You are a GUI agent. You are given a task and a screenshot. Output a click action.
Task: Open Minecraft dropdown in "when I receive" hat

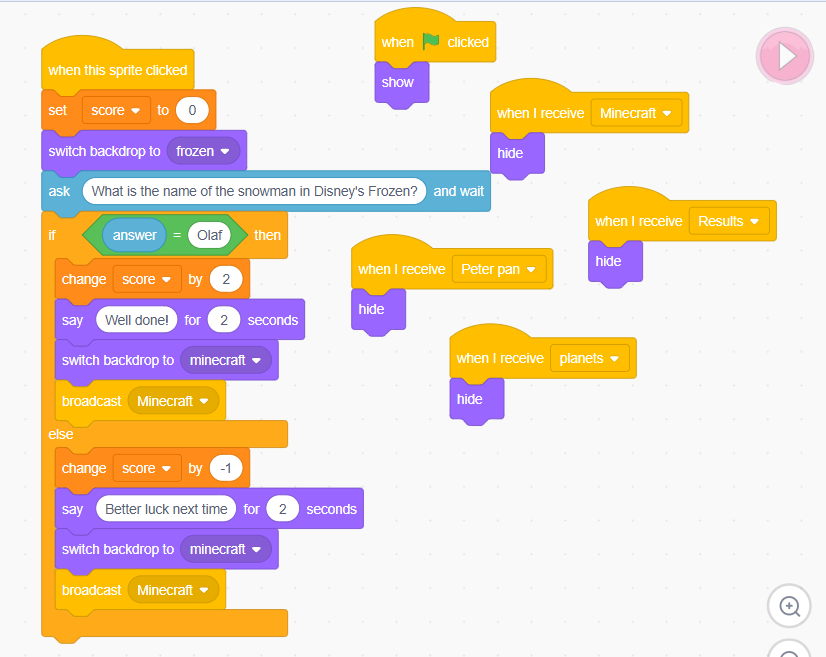pos(636,113)
